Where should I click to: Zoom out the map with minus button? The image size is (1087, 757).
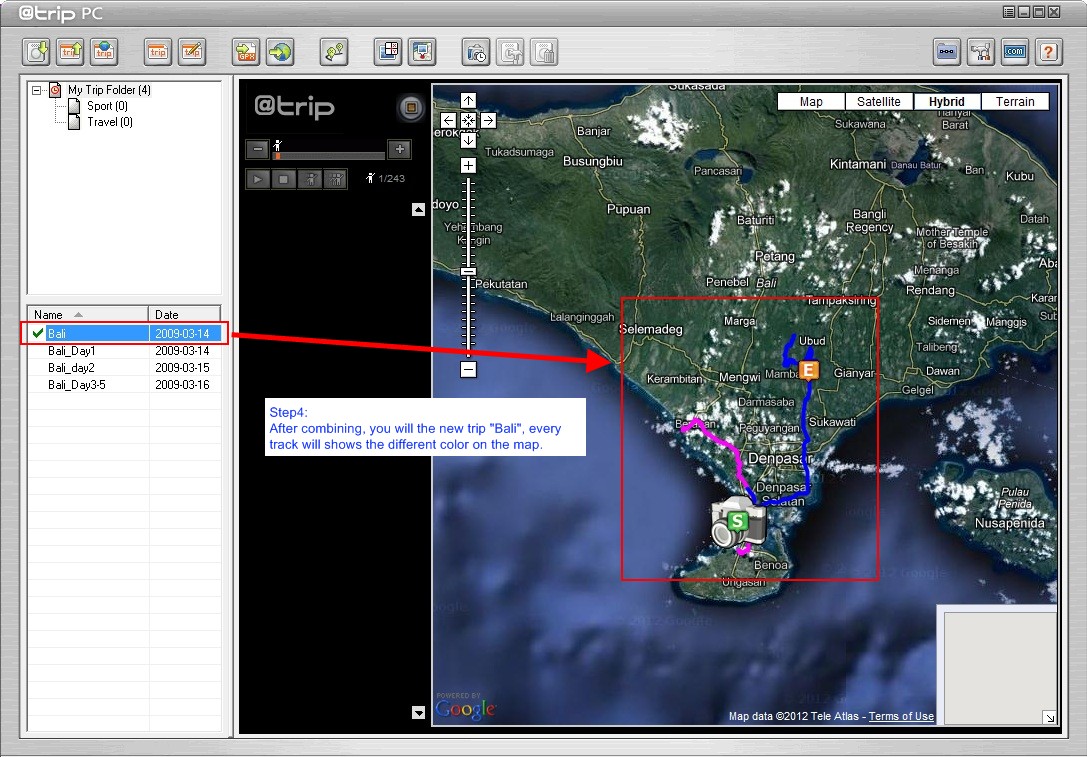tap(469, 369)
